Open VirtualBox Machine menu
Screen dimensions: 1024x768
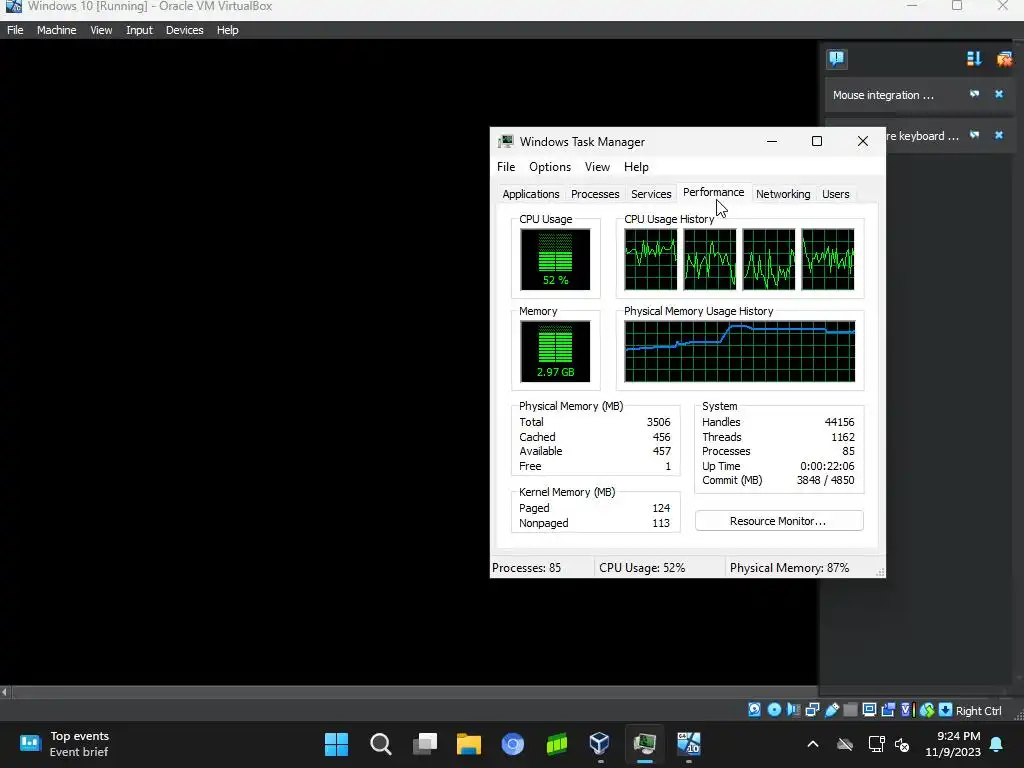point(56,30)
